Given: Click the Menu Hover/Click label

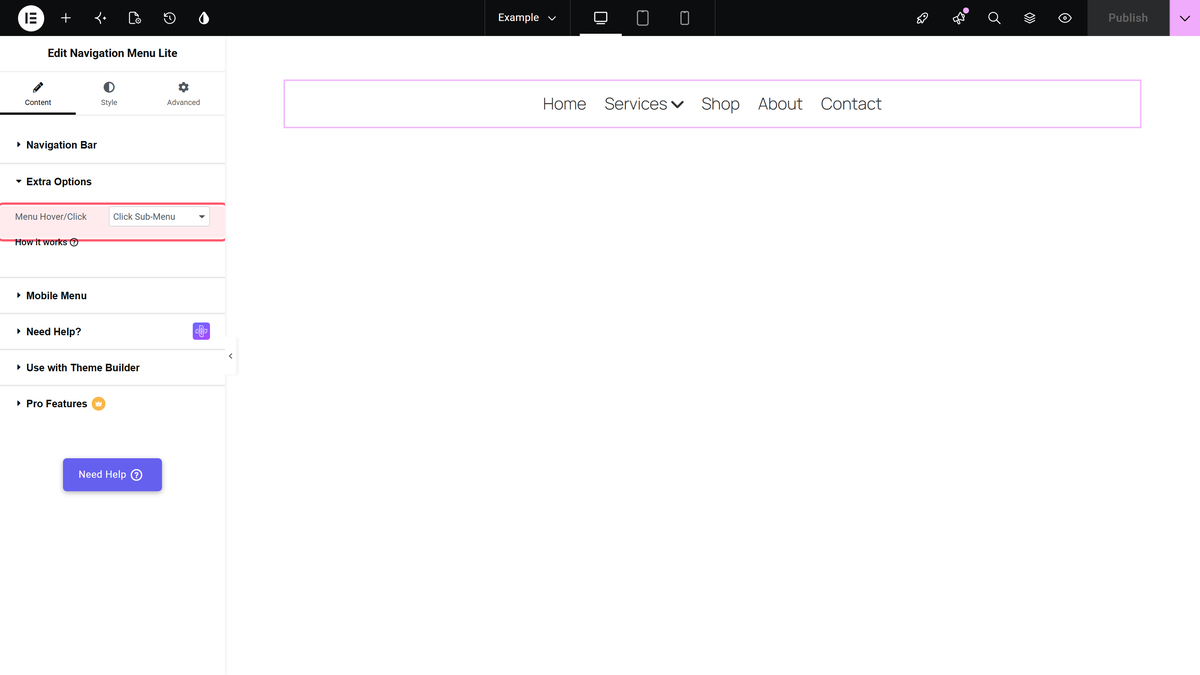Looking at the screenshot, I should 51,217.
